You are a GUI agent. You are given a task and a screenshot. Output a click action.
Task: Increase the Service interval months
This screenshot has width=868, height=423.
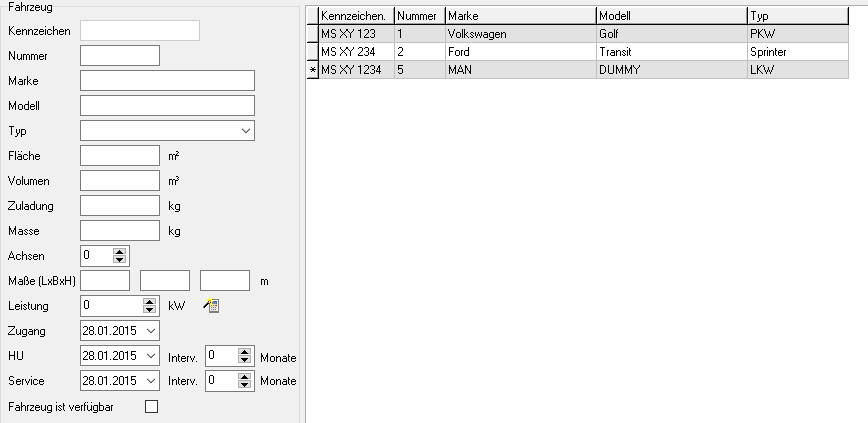[x=245, y=376]
